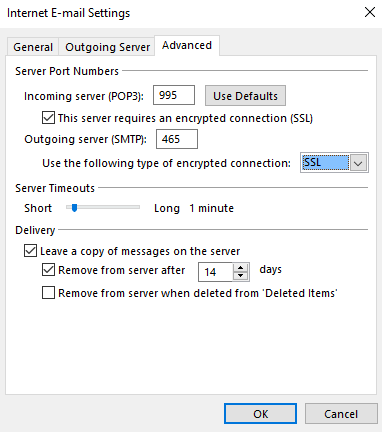The height and width of the screenshot is (432, 382).
Task: Enable Remove from server when deleted checkbox
Action: click(48, 293)
